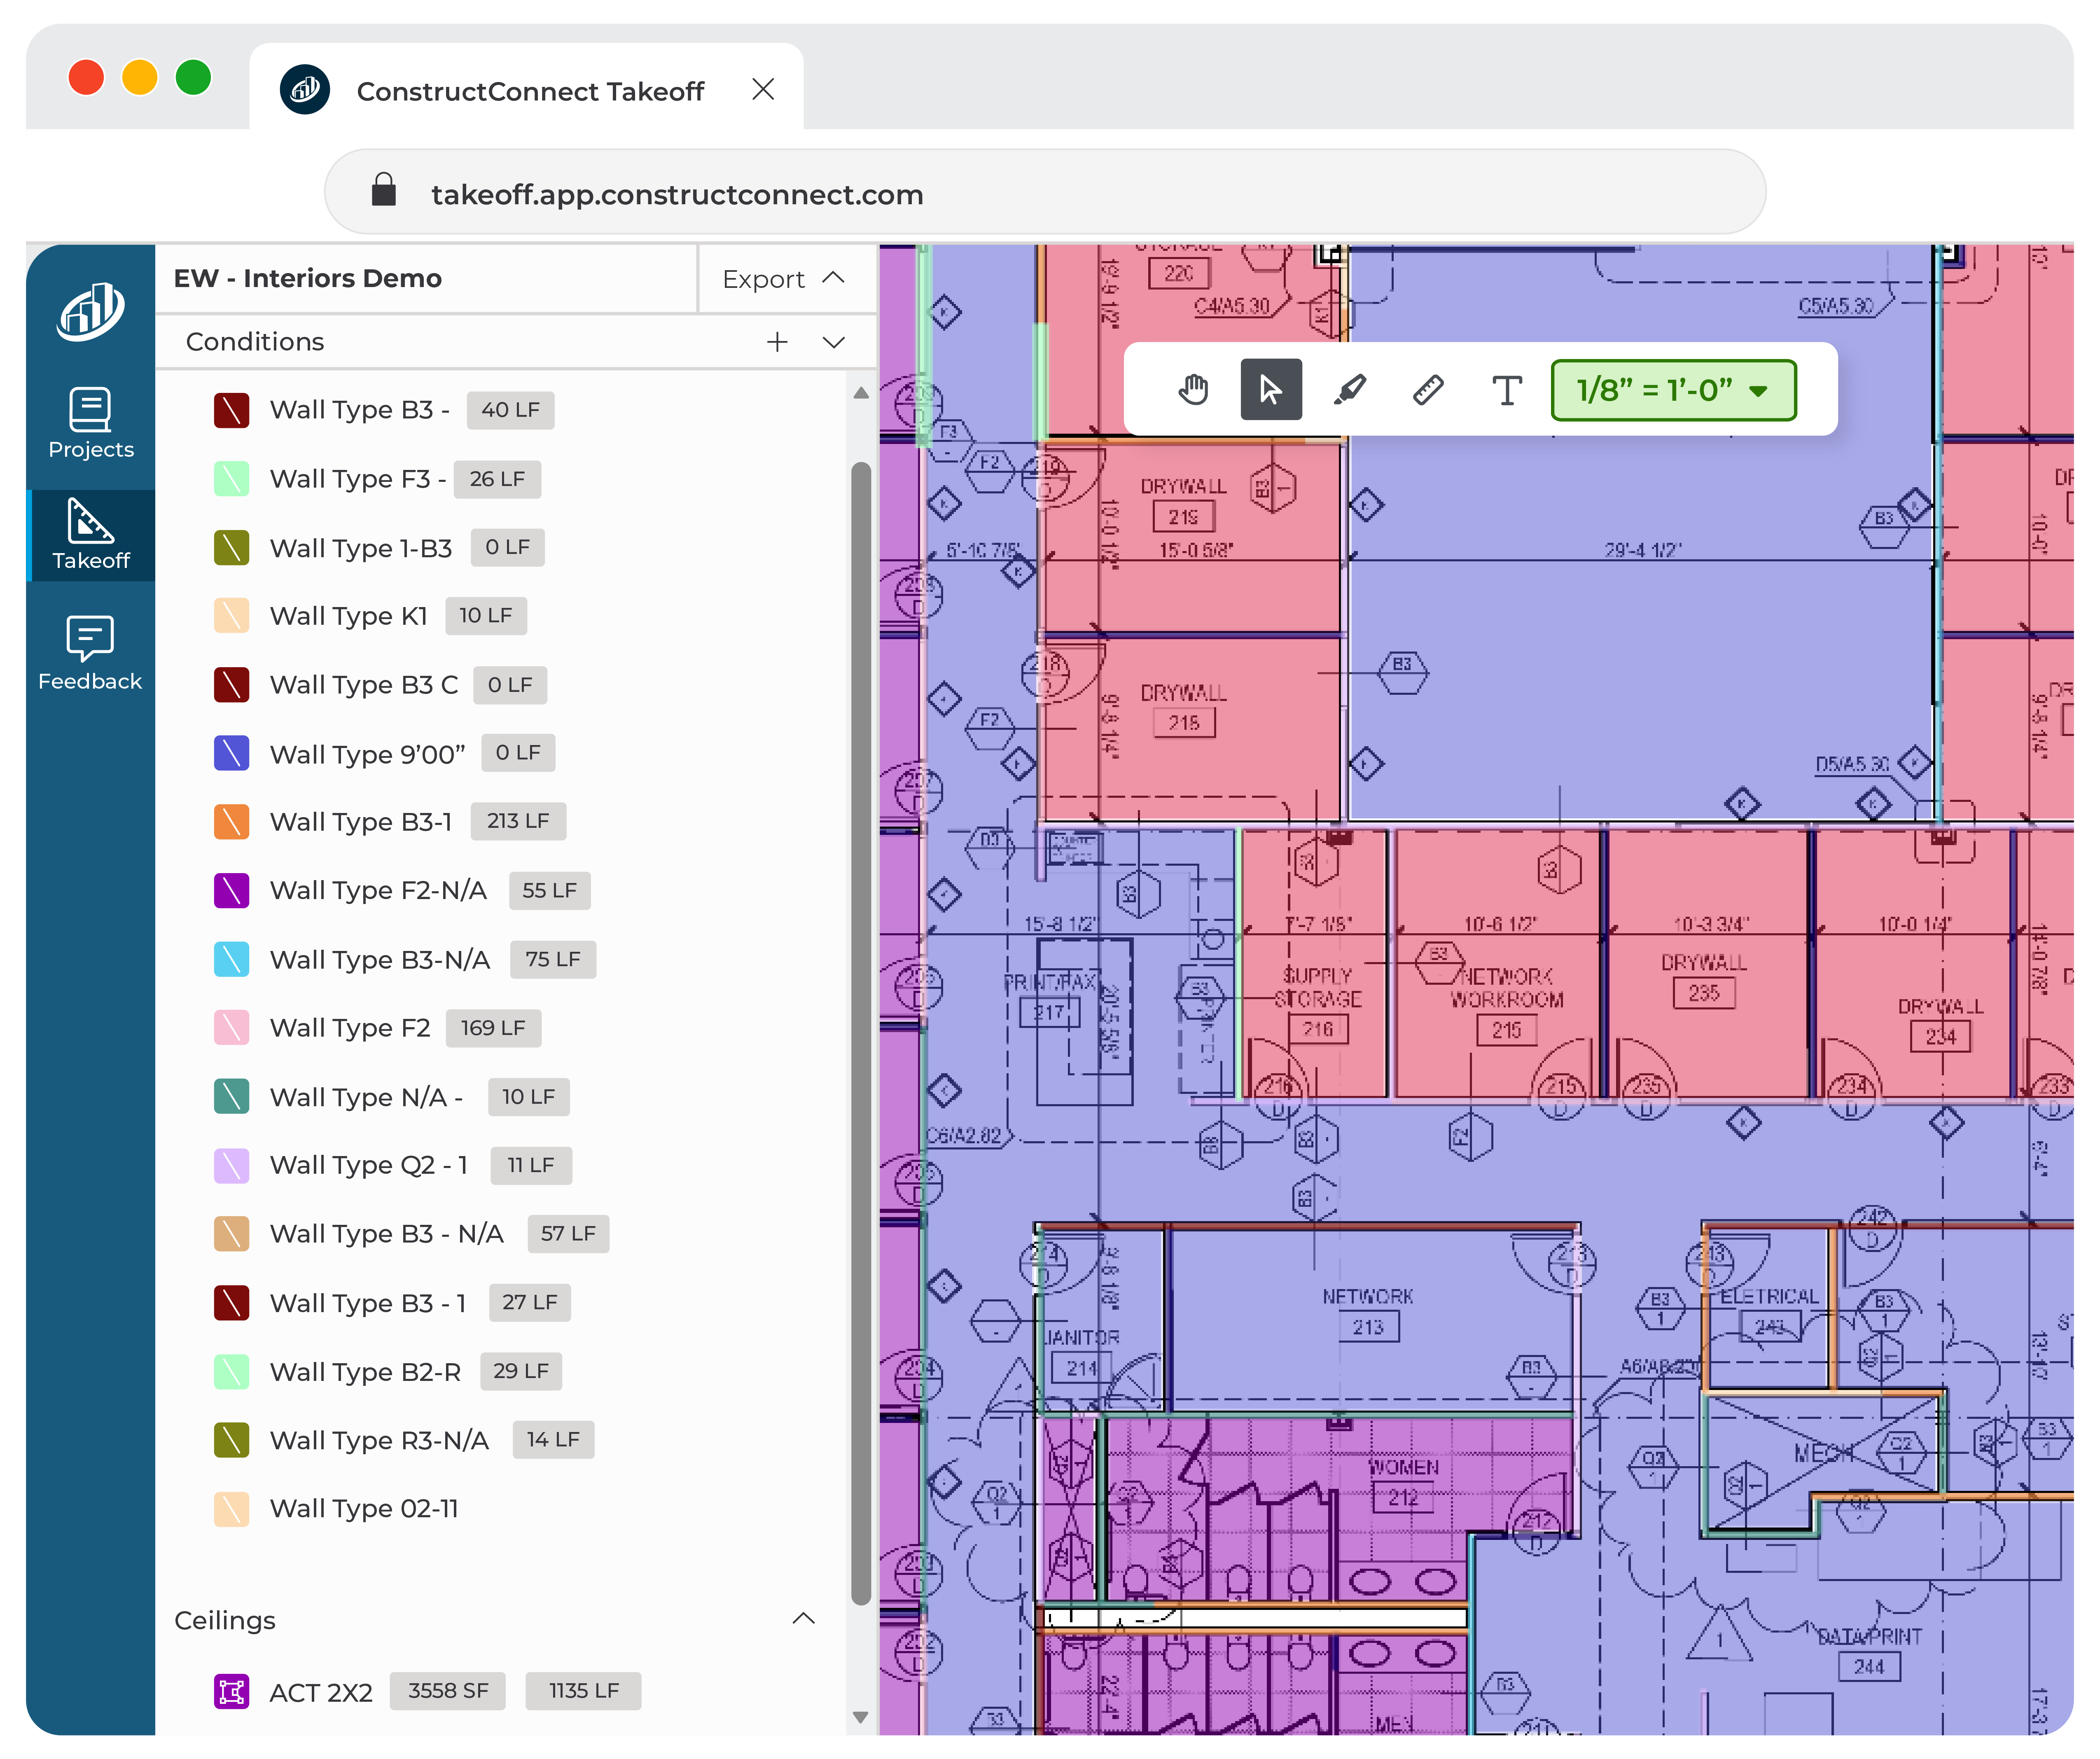Click the Wall Type B3 - N/A swatch
Image resolution: width=2100 pixels, height=1759 pixels.
(231, 1234)
